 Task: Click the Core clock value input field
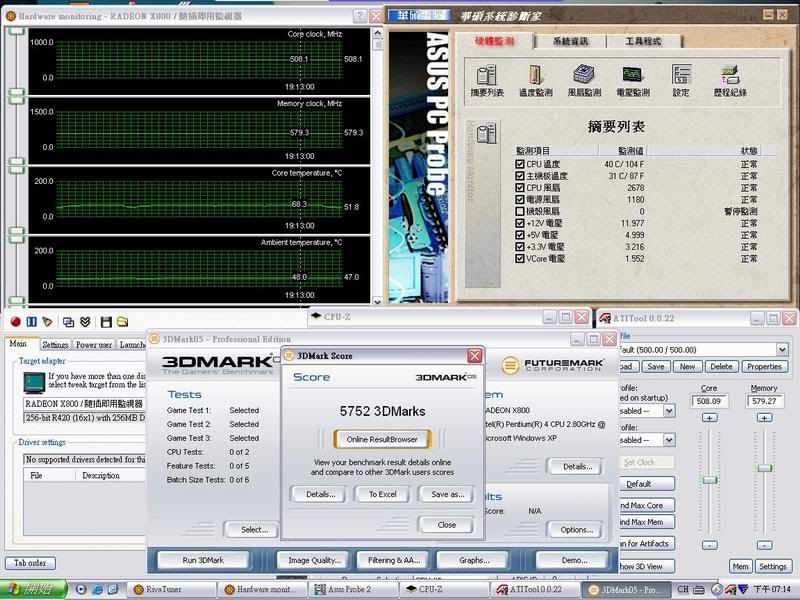click(x=709, y=402)
